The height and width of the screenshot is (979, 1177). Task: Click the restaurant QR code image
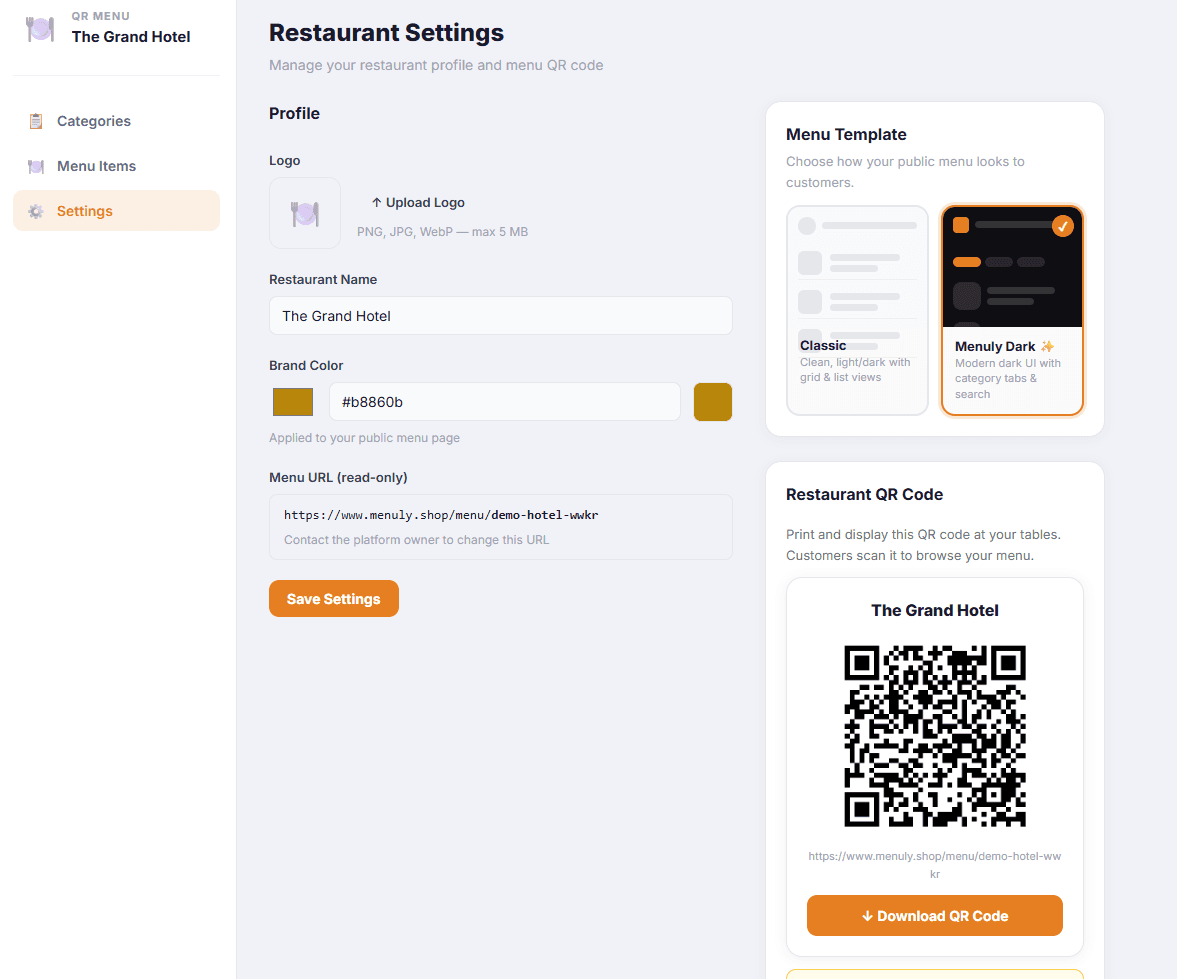[935, 736]
